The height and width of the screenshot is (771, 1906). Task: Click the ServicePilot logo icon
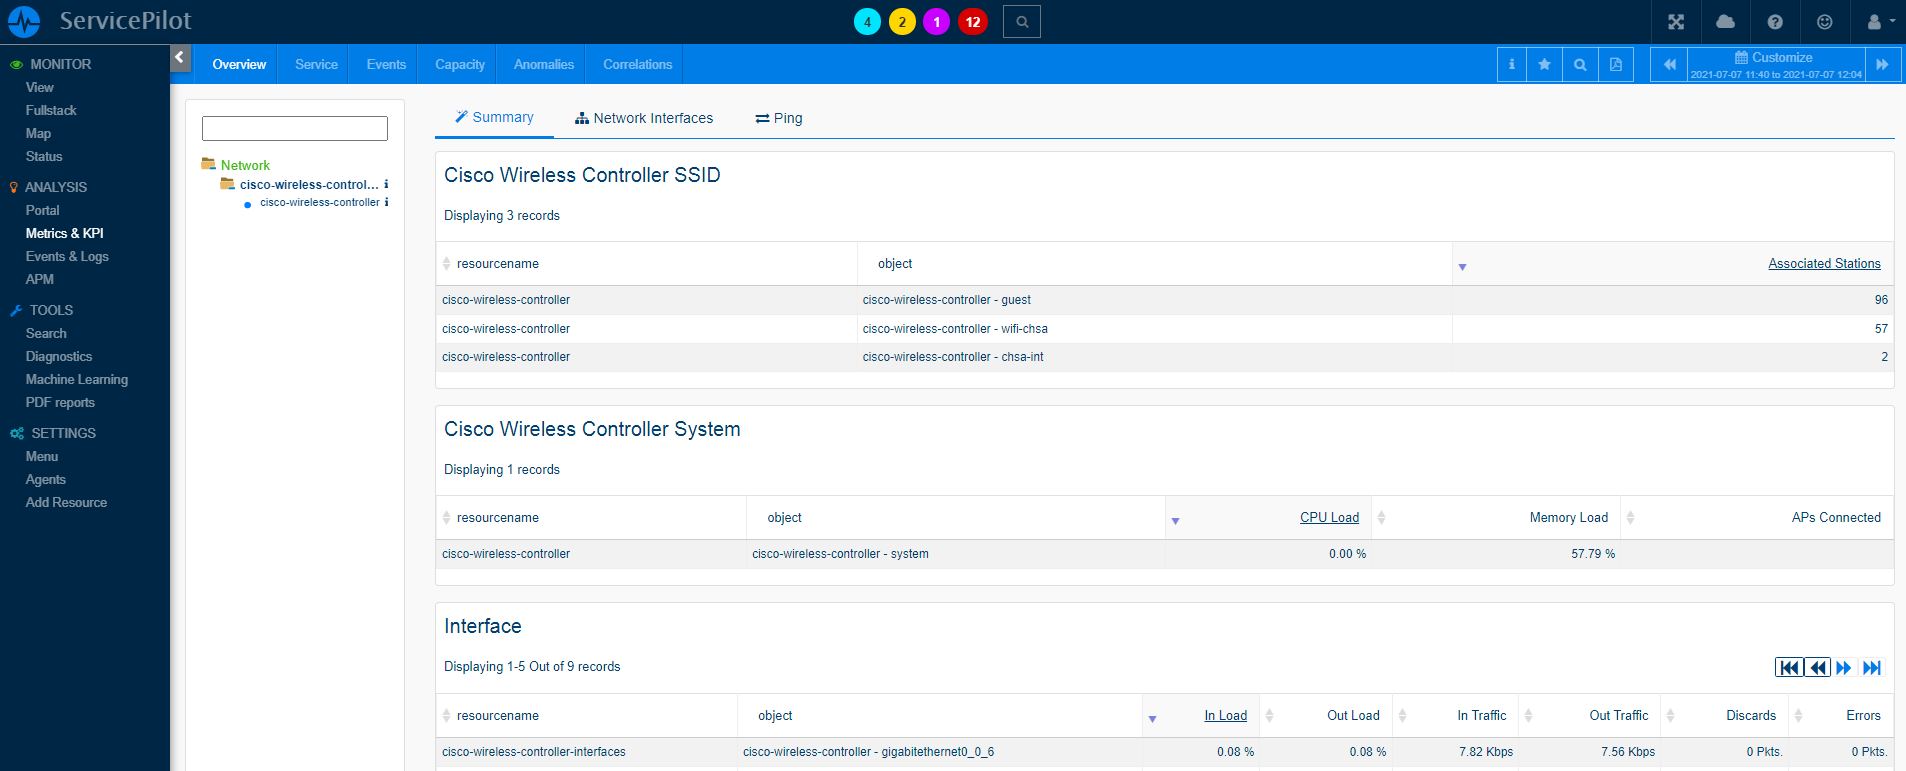24,21
